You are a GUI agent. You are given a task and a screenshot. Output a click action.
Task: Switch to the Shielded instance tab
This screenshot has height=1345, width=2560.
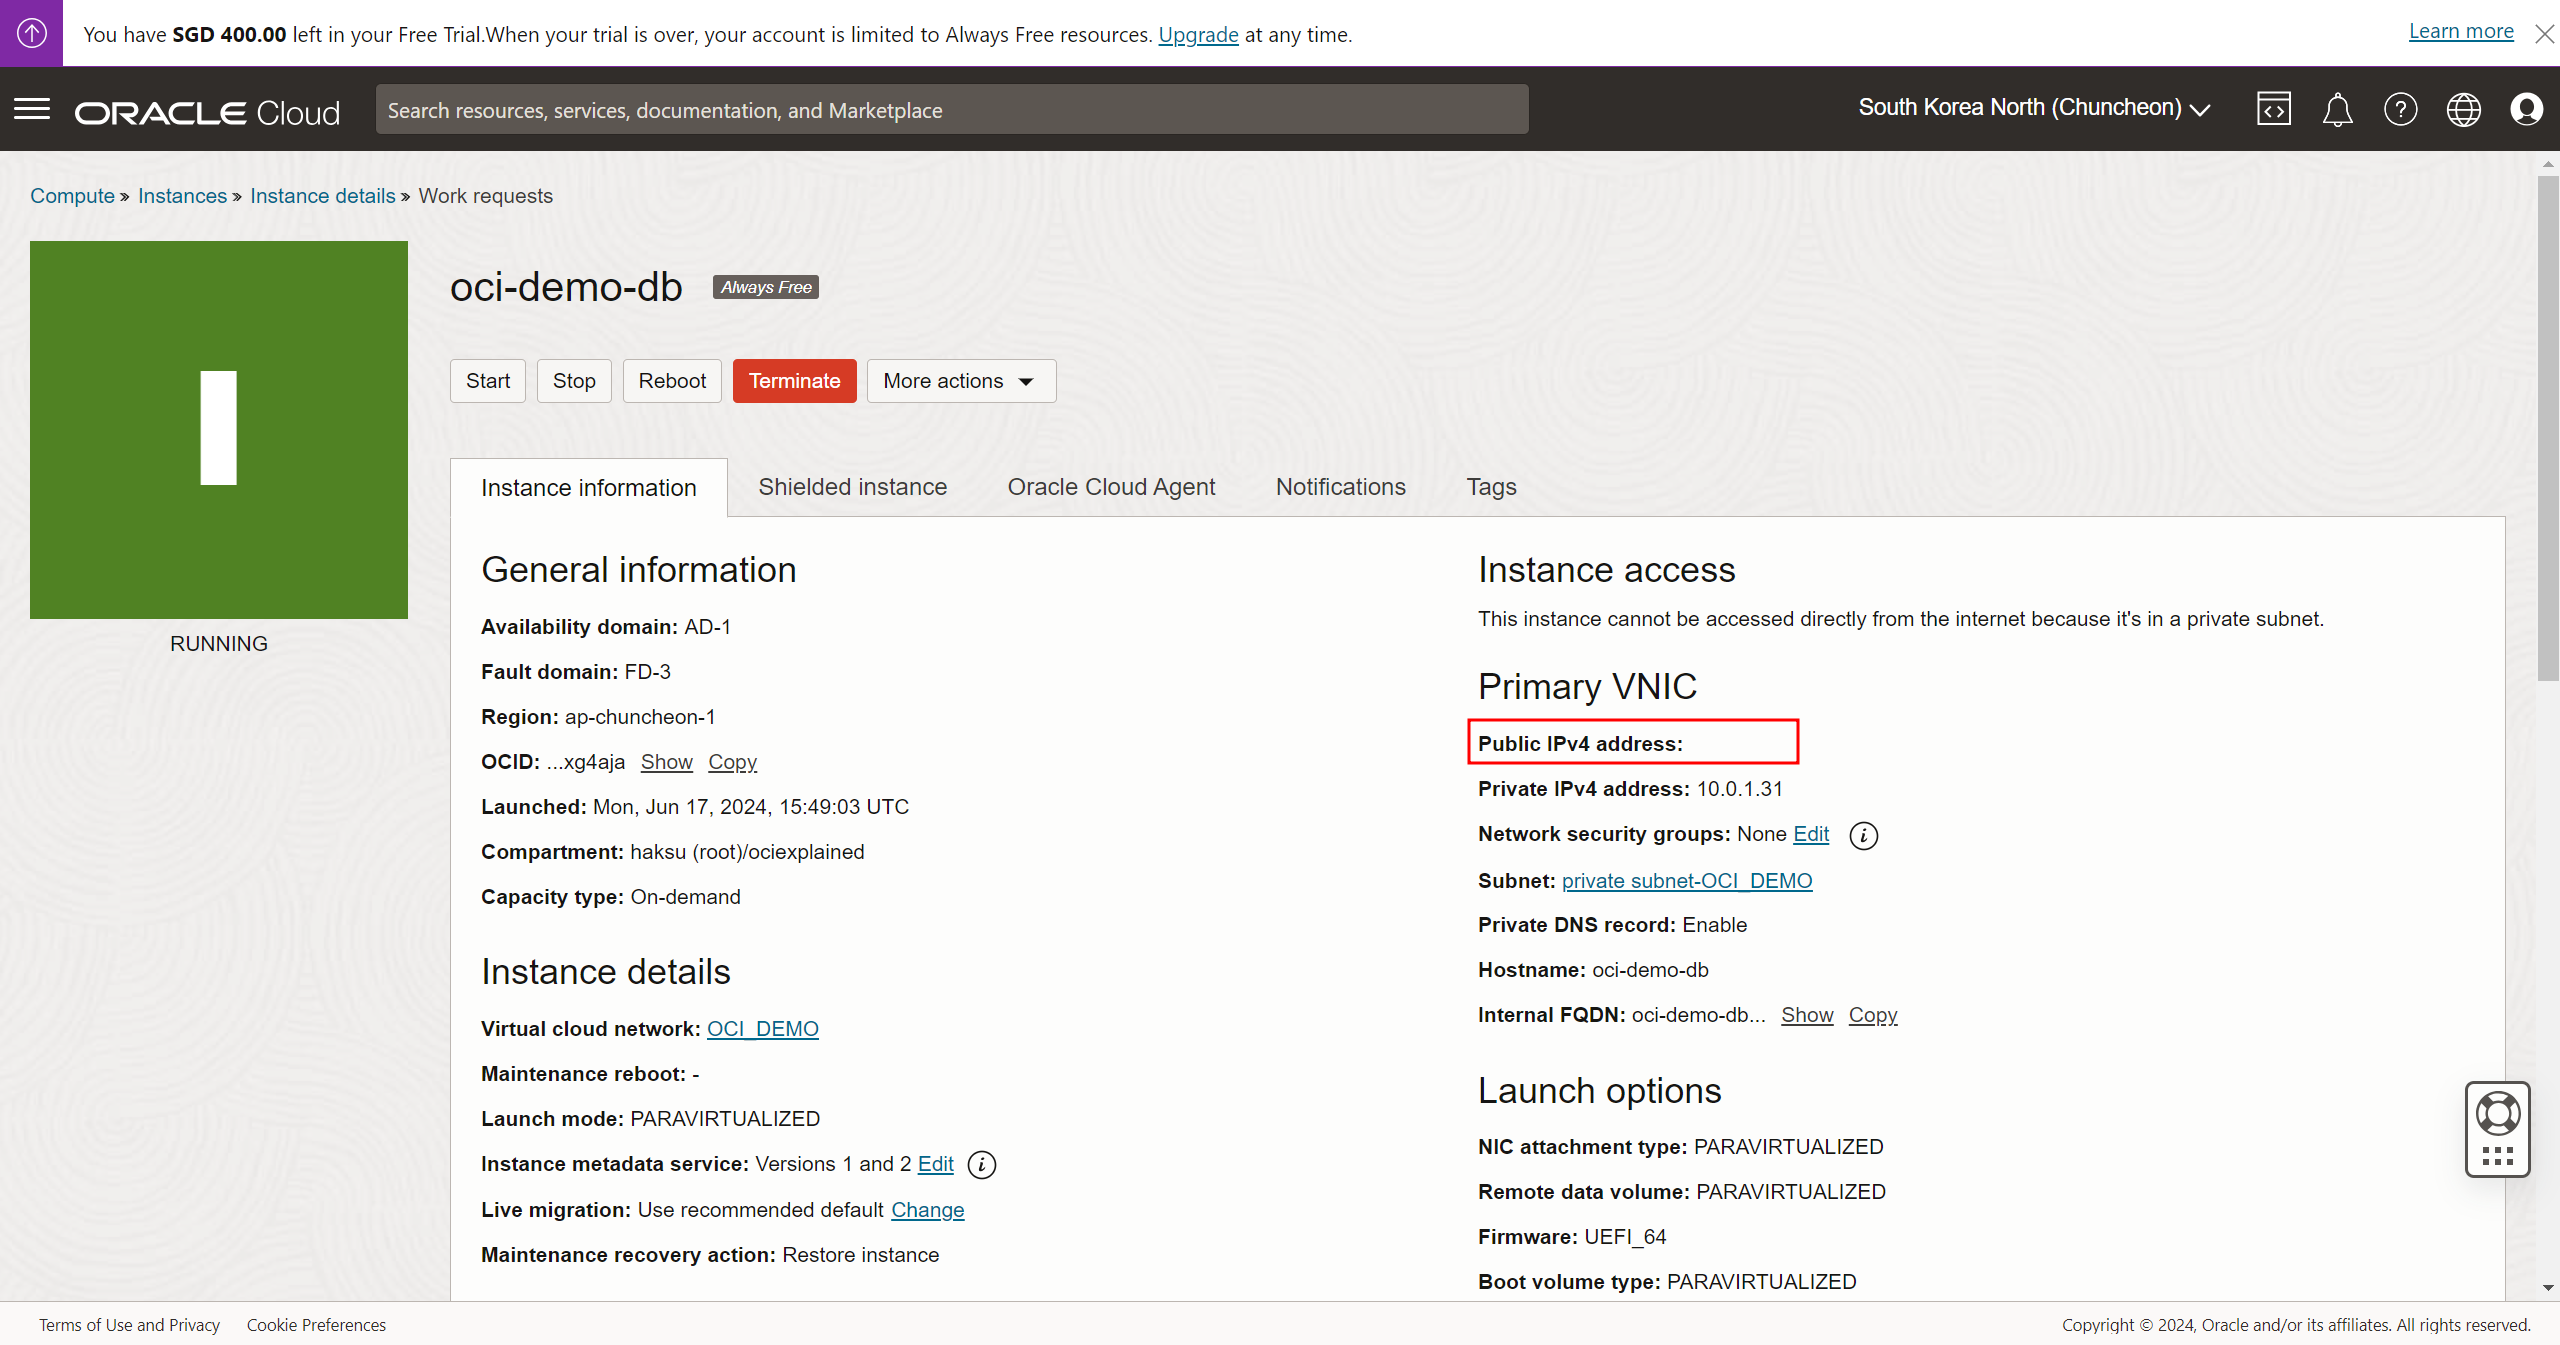(852, 487)
